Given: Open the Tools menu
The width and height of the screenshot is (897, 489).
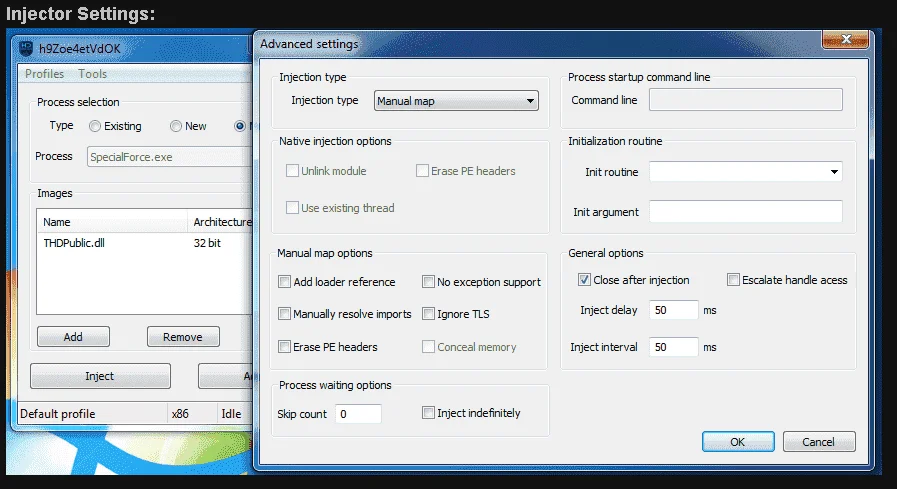Looking at the screenshot, I should click(x=92, y=74).
